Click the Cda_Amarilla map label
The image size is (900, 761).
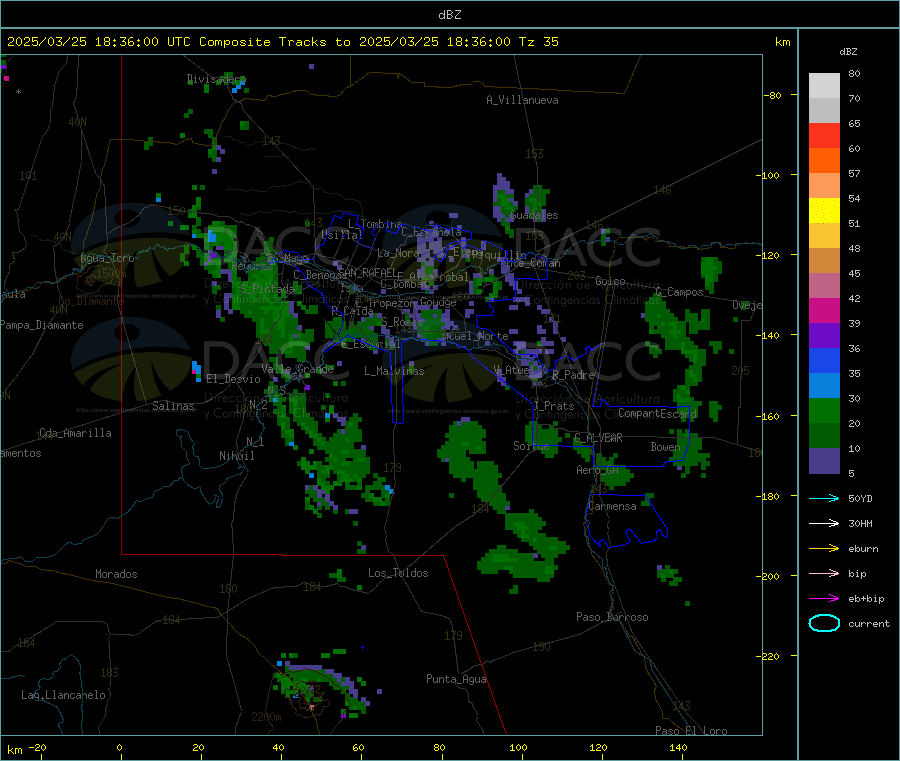coord(75,433)
